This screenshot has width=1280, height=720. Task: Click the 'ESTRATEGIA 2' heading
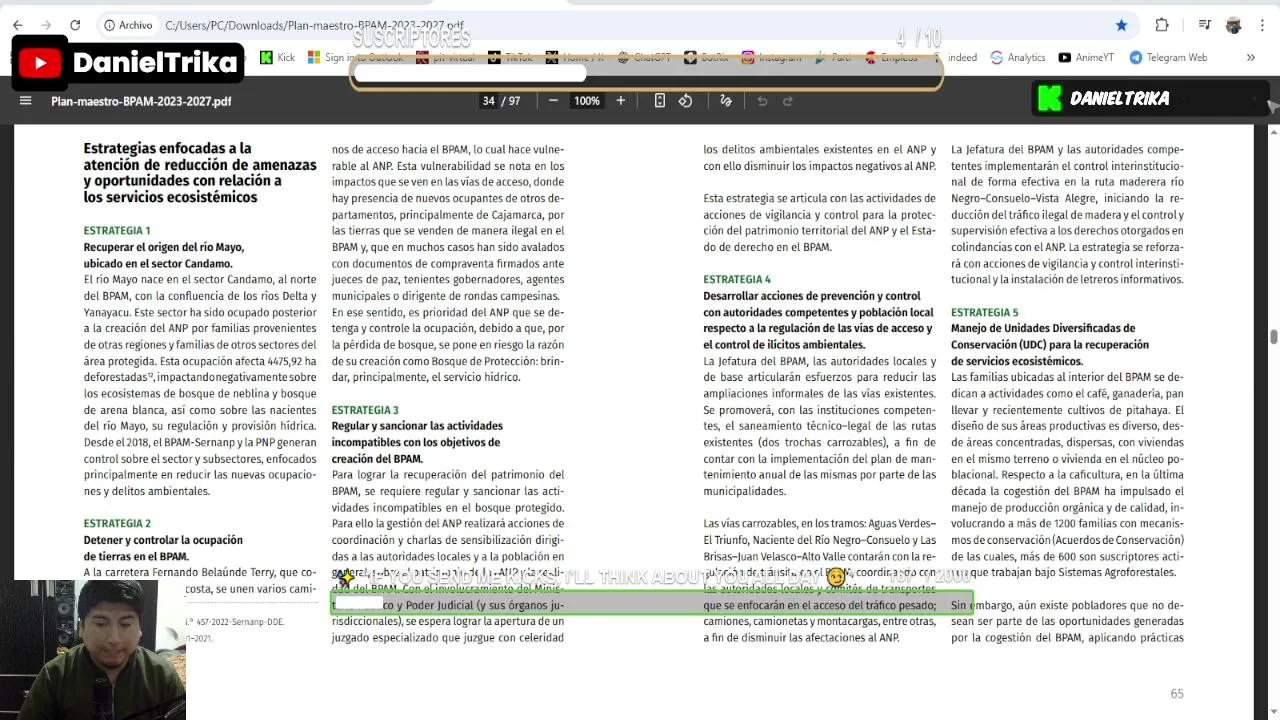pyautogui.click(x=117, y=524)
